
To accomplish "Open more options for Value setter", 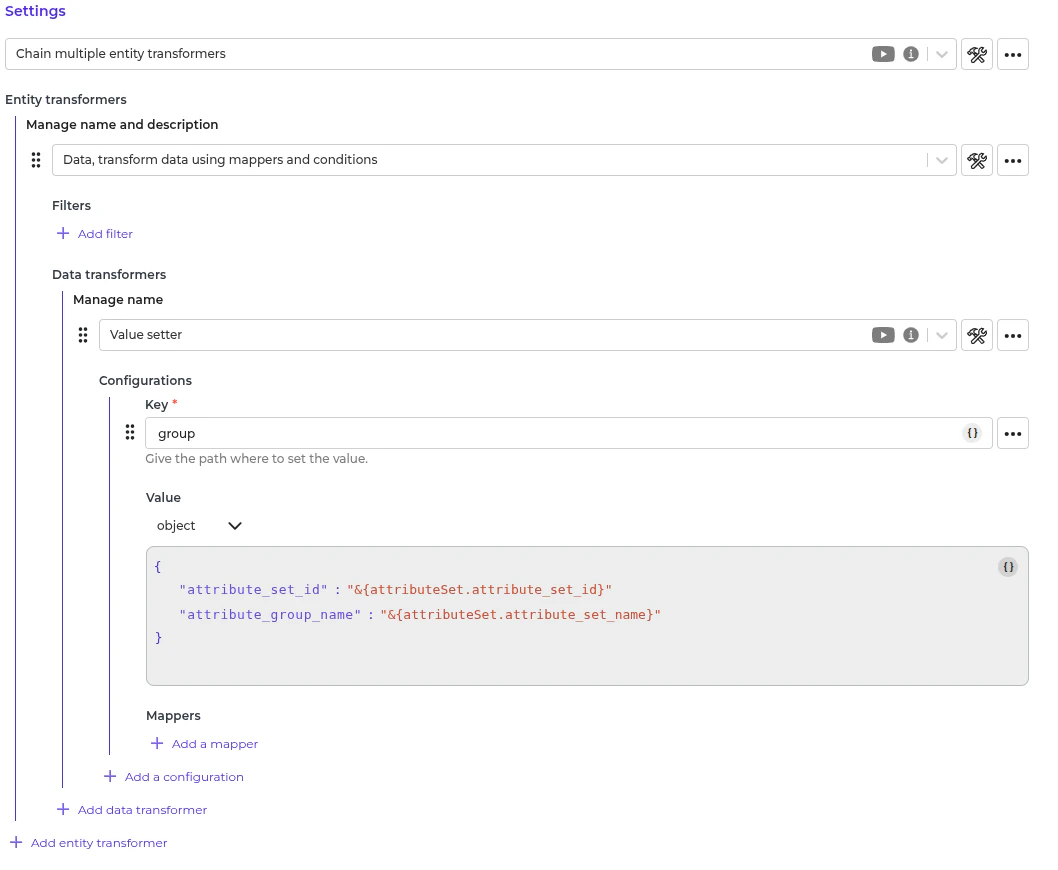I will [x=1012, y=335].
